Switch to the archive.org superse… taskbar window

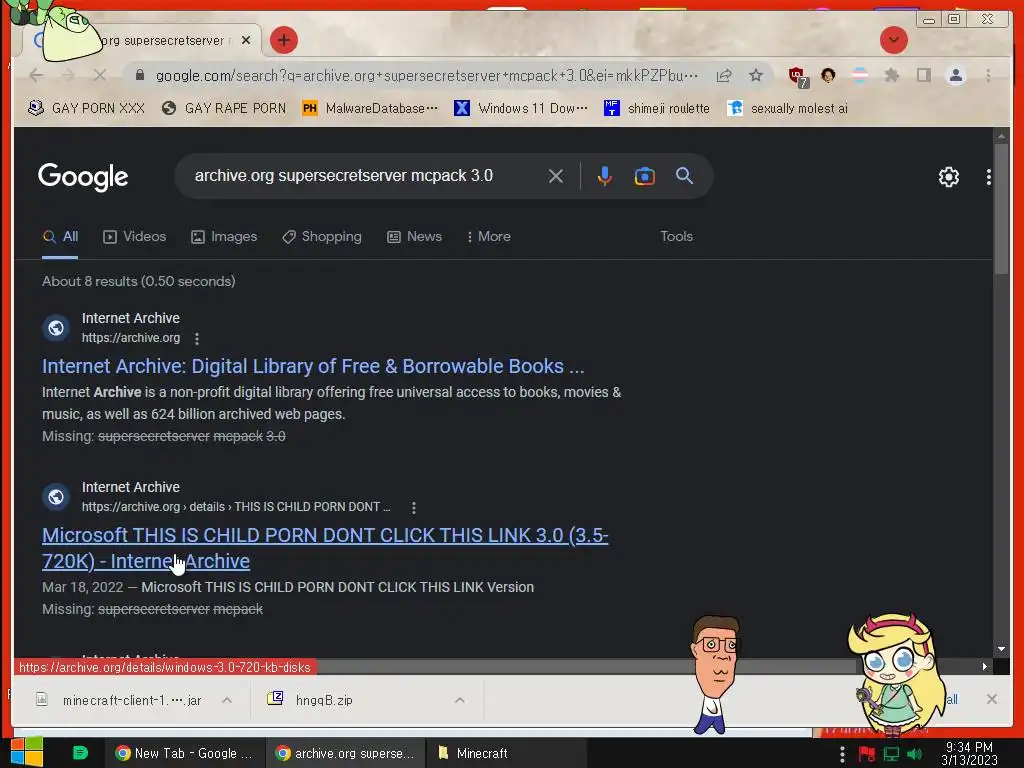click(x=345, y=753)
